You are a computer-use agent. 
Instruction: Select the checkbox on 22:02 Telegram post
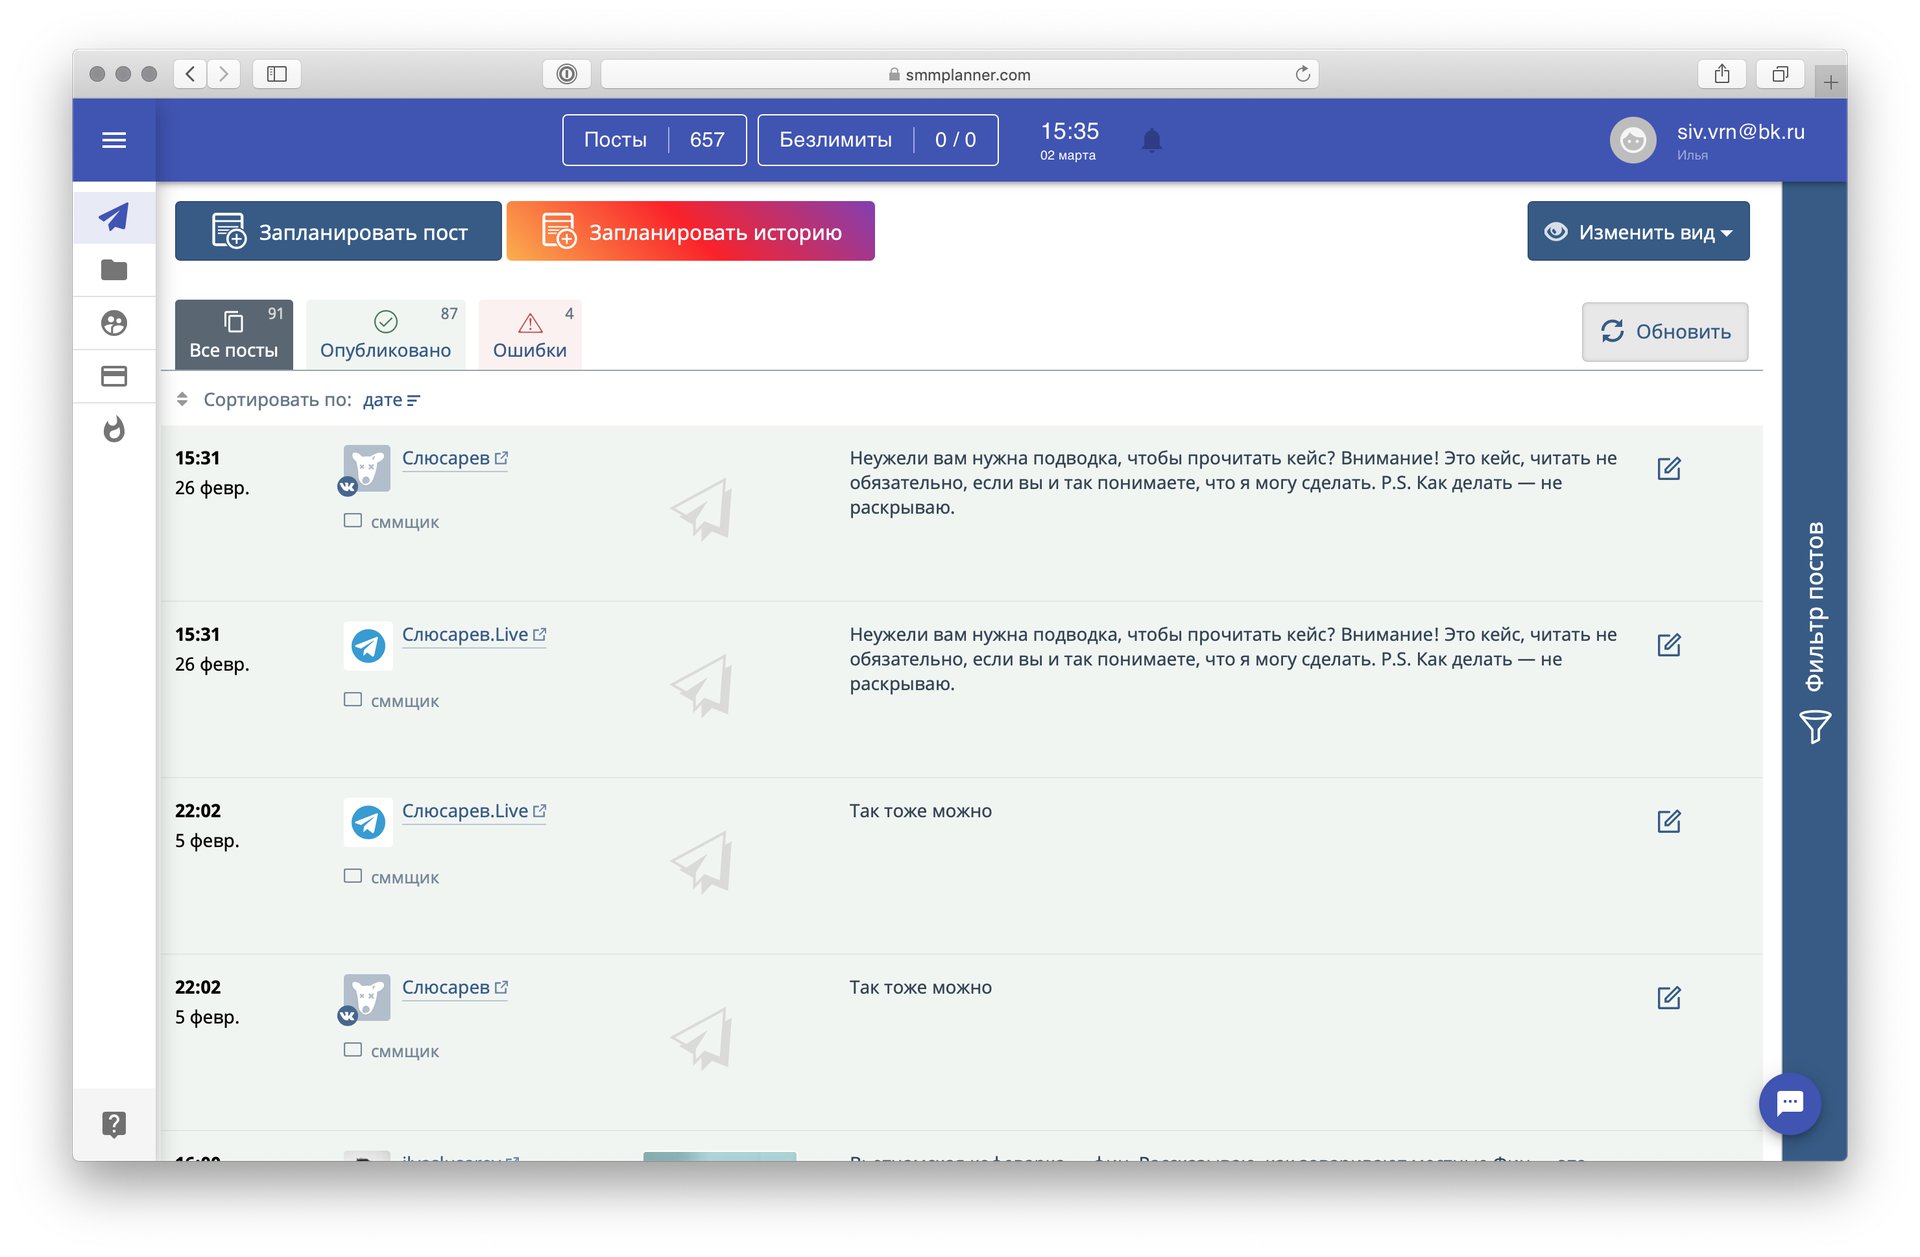tap(353, 876)
